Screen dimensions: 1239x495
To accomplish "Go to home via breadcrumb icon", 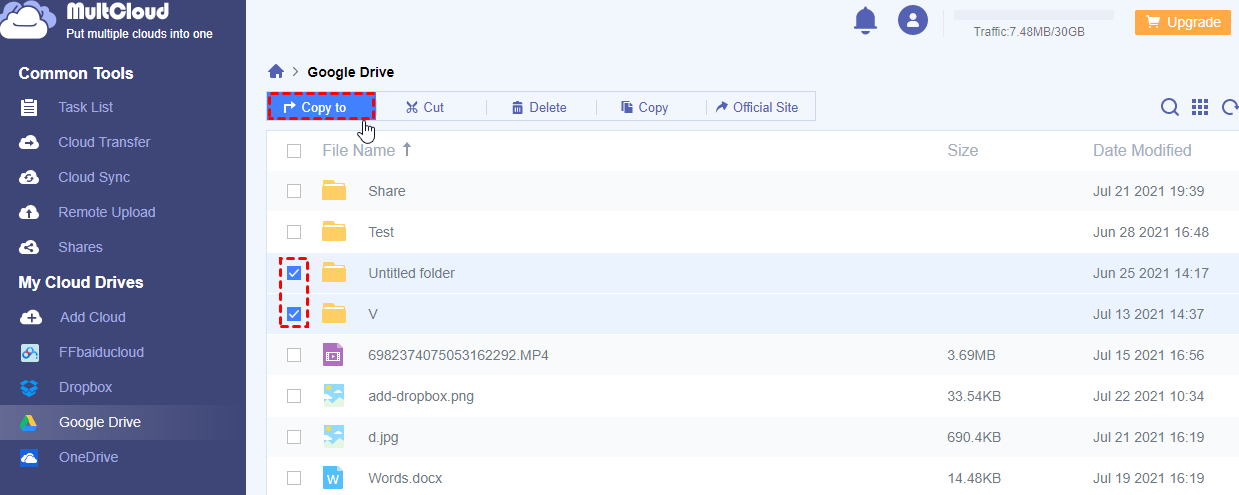I will (x=276, y=72).
